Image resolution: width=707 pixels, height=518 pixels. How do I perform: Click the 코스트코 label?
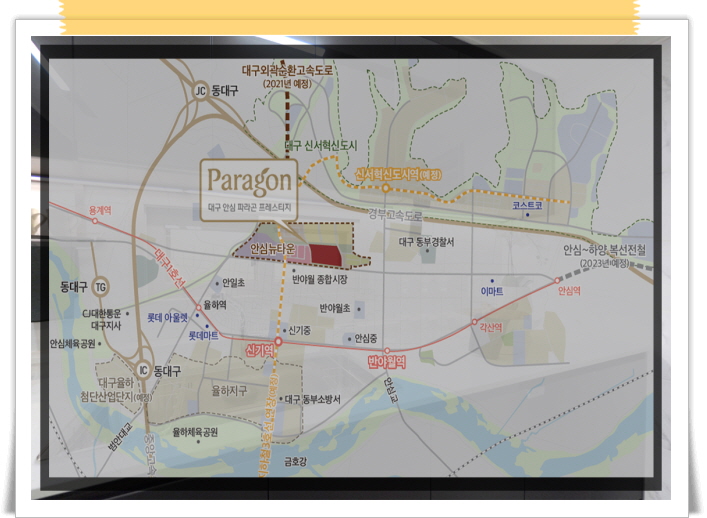coord(527,205)
